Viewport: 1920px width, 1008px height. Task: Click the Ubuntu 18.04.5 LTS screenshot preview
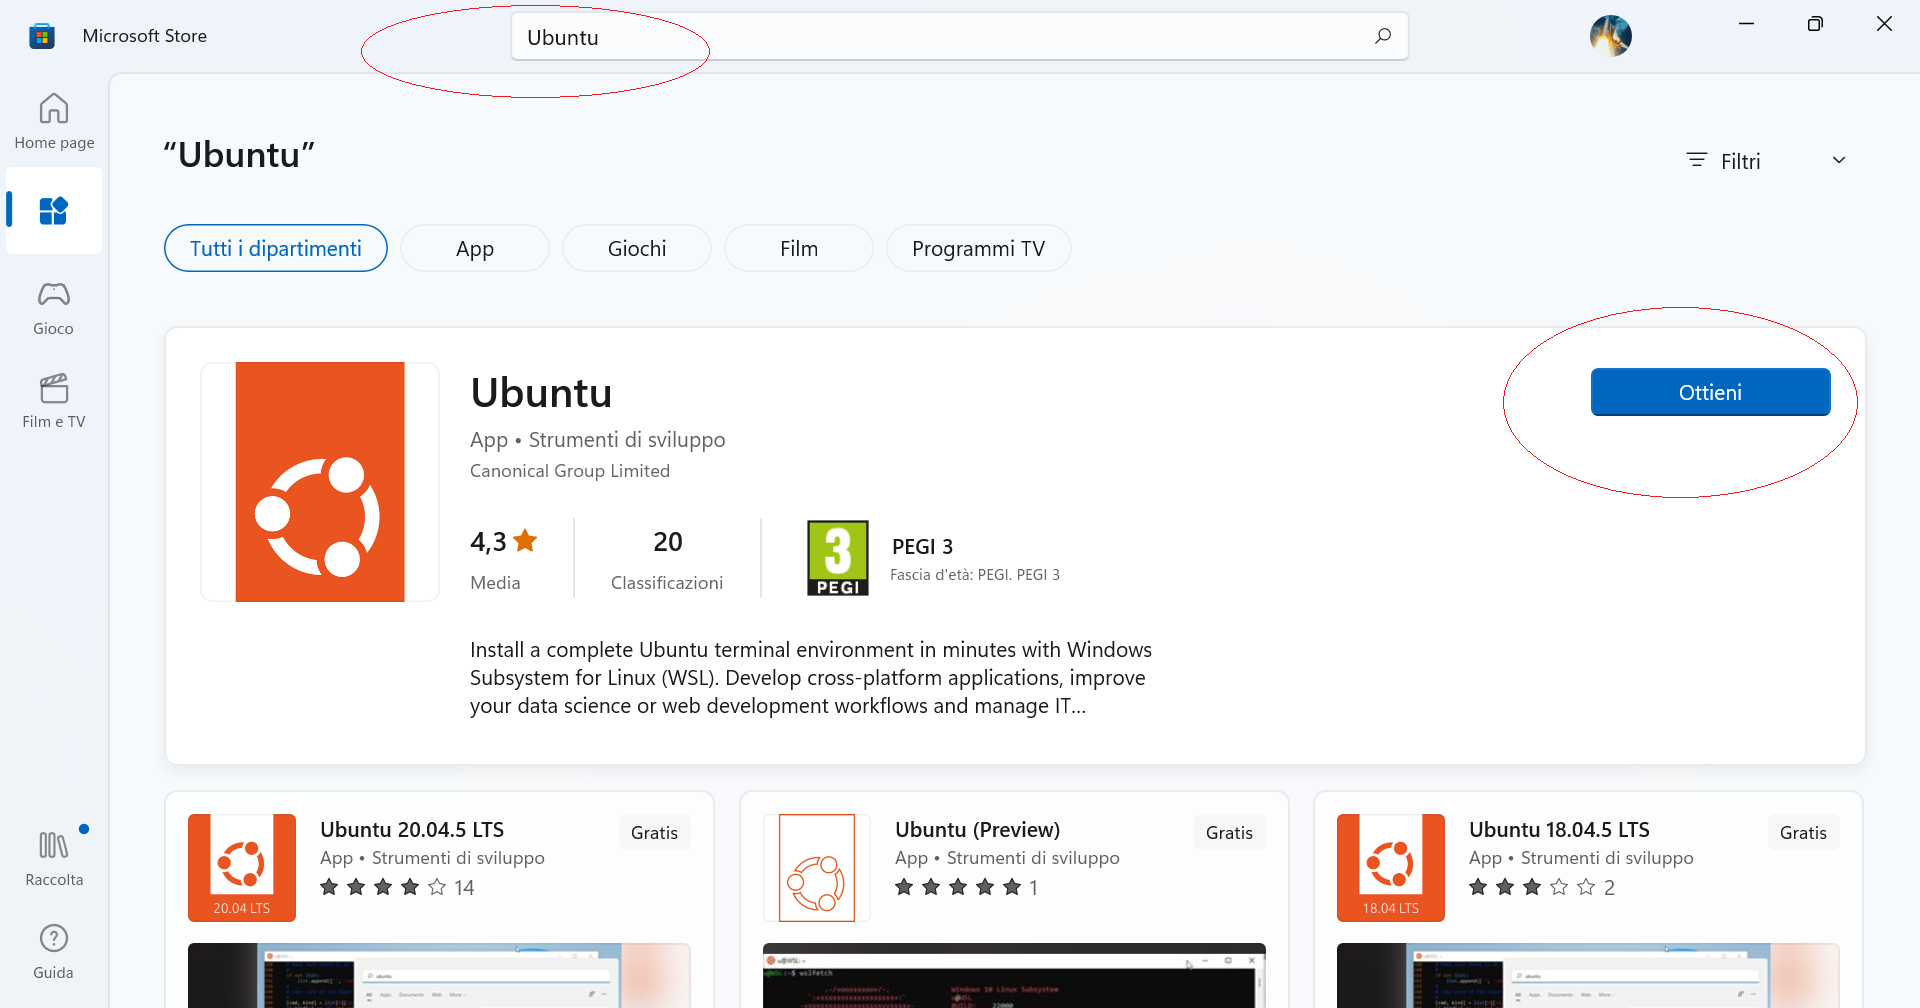click(1588, 975)
